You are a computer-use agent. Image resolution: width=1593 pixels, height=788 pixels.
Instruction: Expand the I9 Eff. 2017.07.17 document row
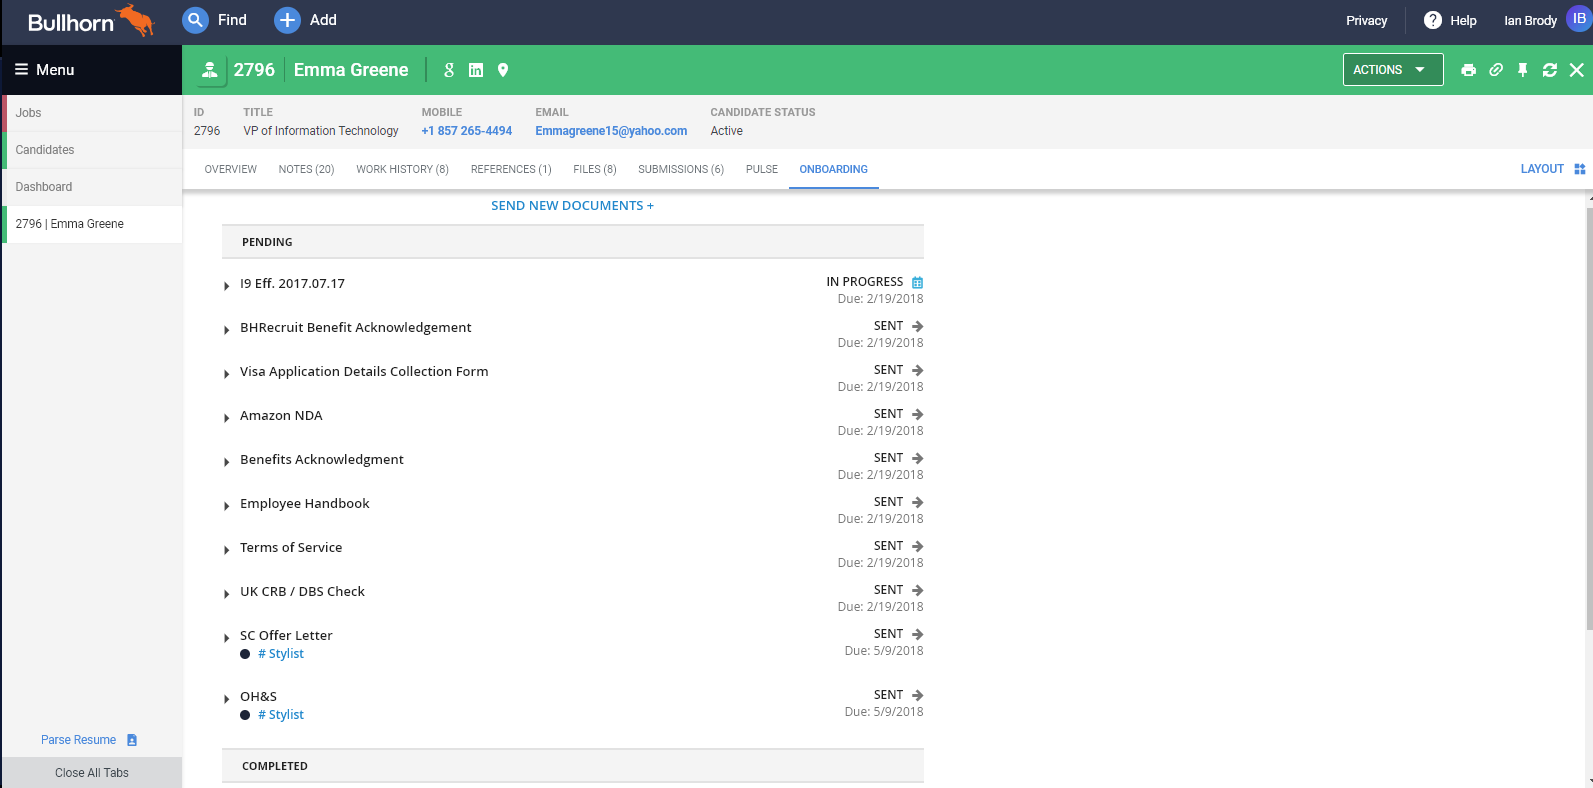(x=227, y=286)
